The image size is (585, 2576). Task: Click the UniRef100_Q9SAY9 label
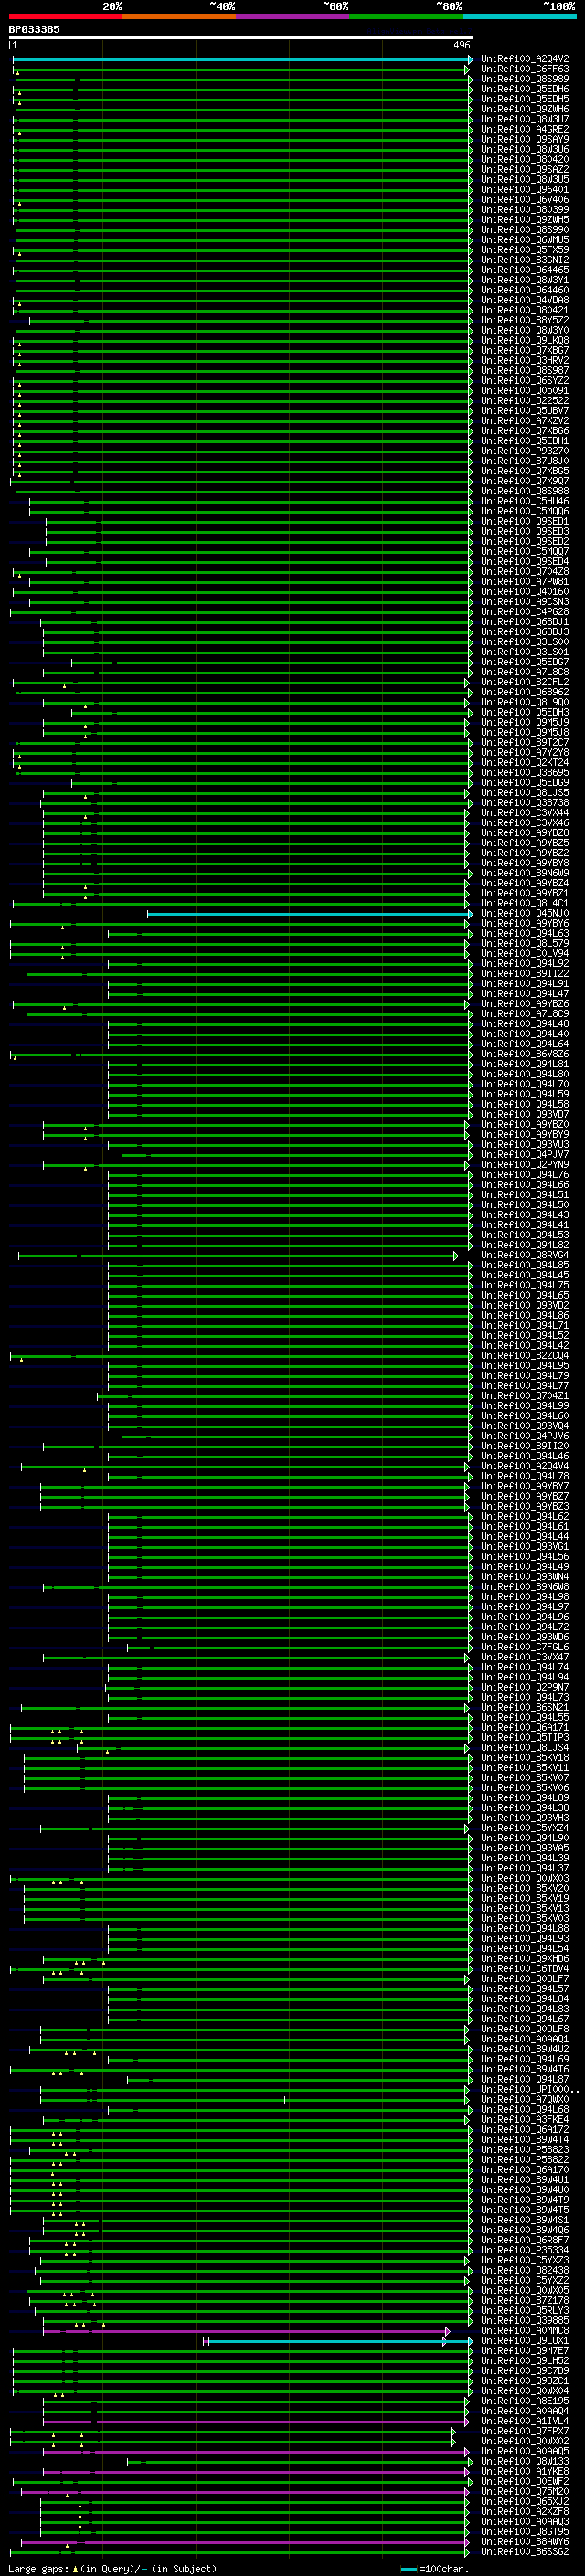point(525,139)
